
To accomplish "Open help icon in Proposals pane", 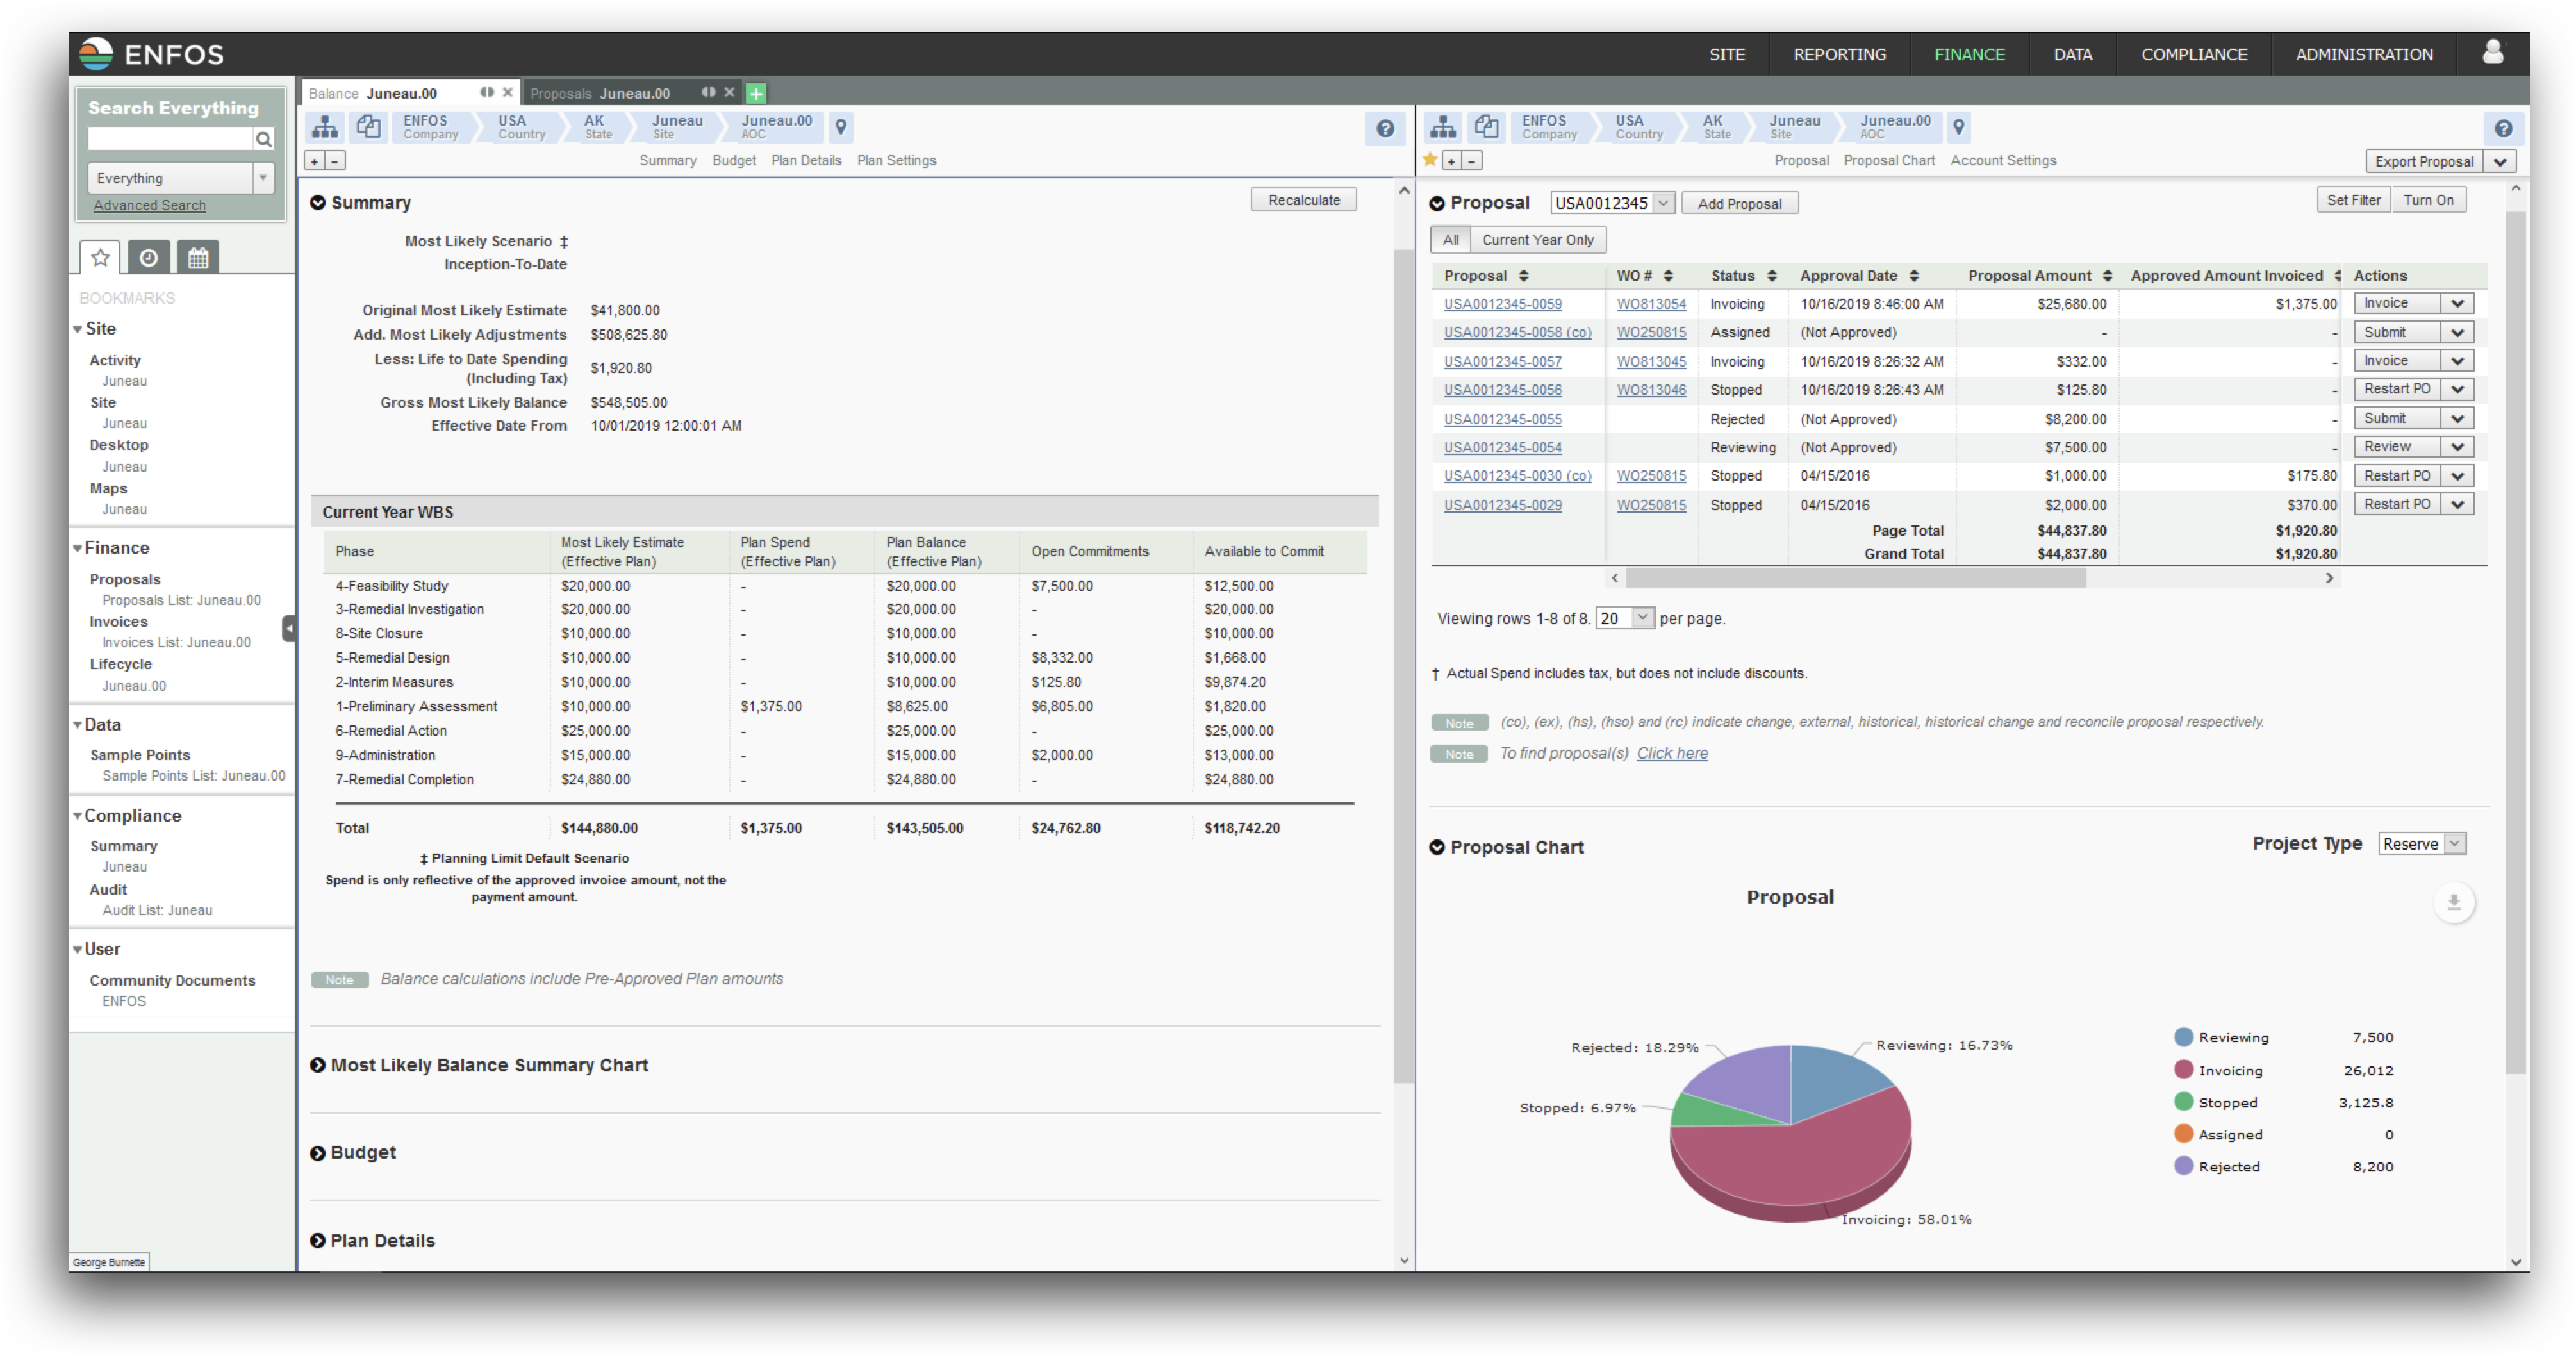I will click(x=2503, y=128).
